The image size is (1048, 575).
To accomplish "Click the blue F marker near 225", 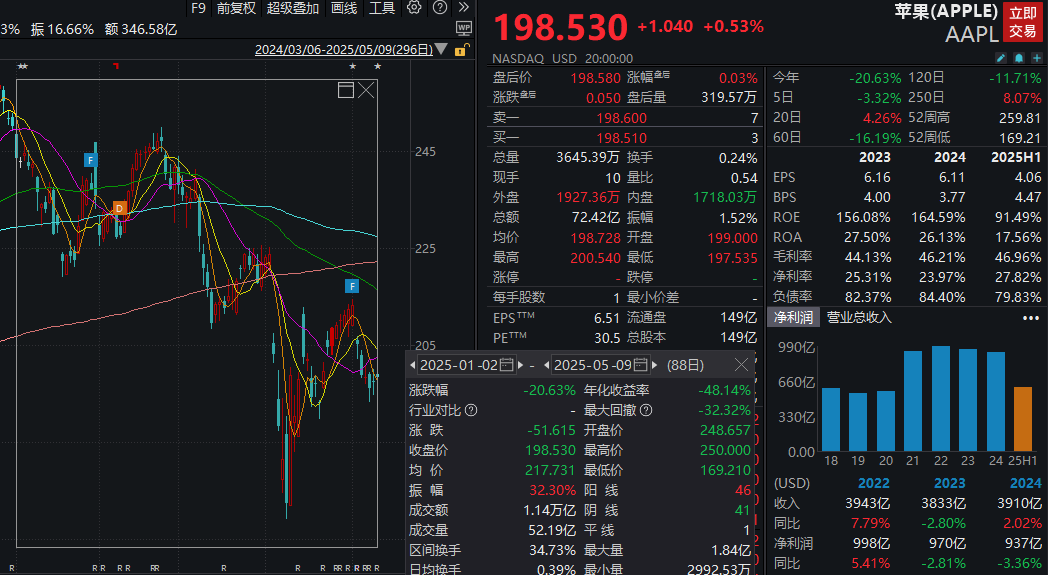I will click(352, 286).
